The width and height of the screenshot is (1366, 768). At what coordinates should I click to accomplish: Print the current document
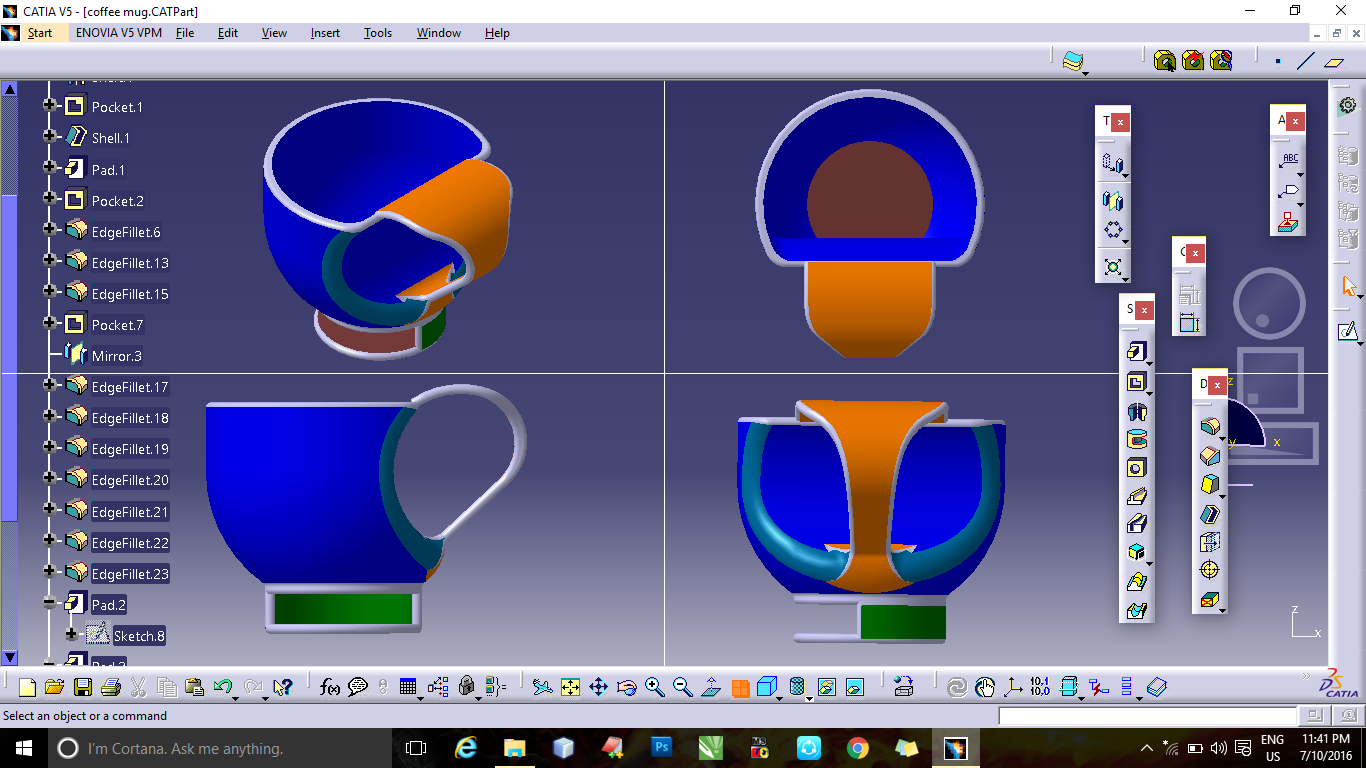click(111, 687)
